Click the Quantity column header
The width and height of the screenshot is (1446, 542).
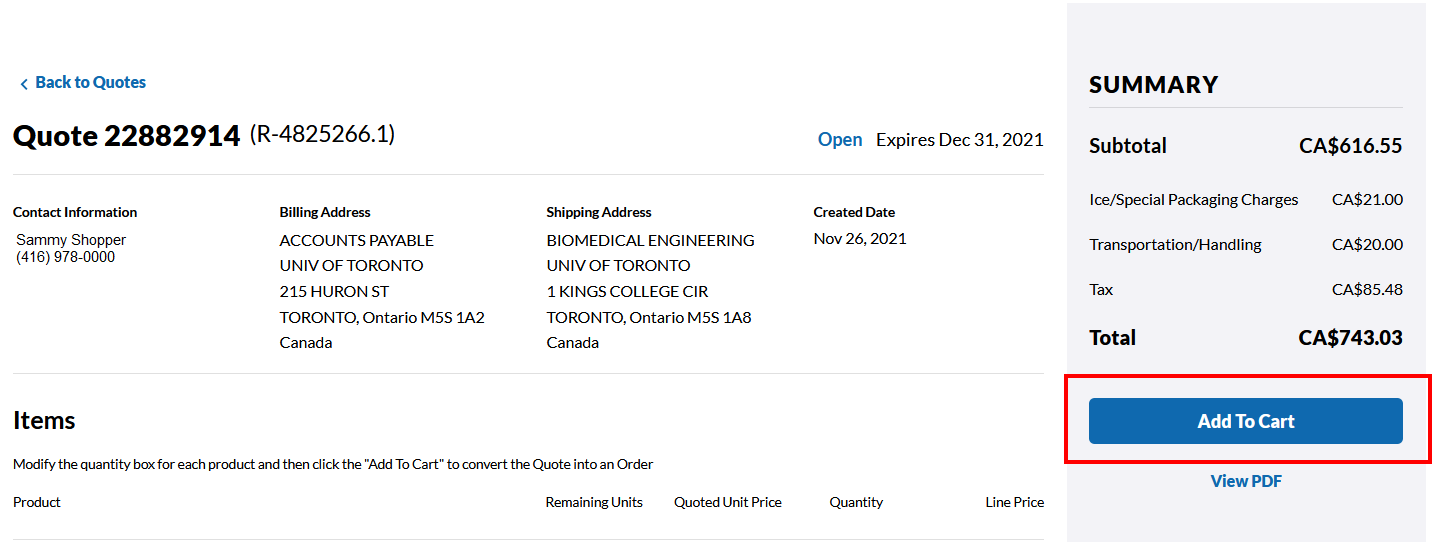(x=855, y=502)
